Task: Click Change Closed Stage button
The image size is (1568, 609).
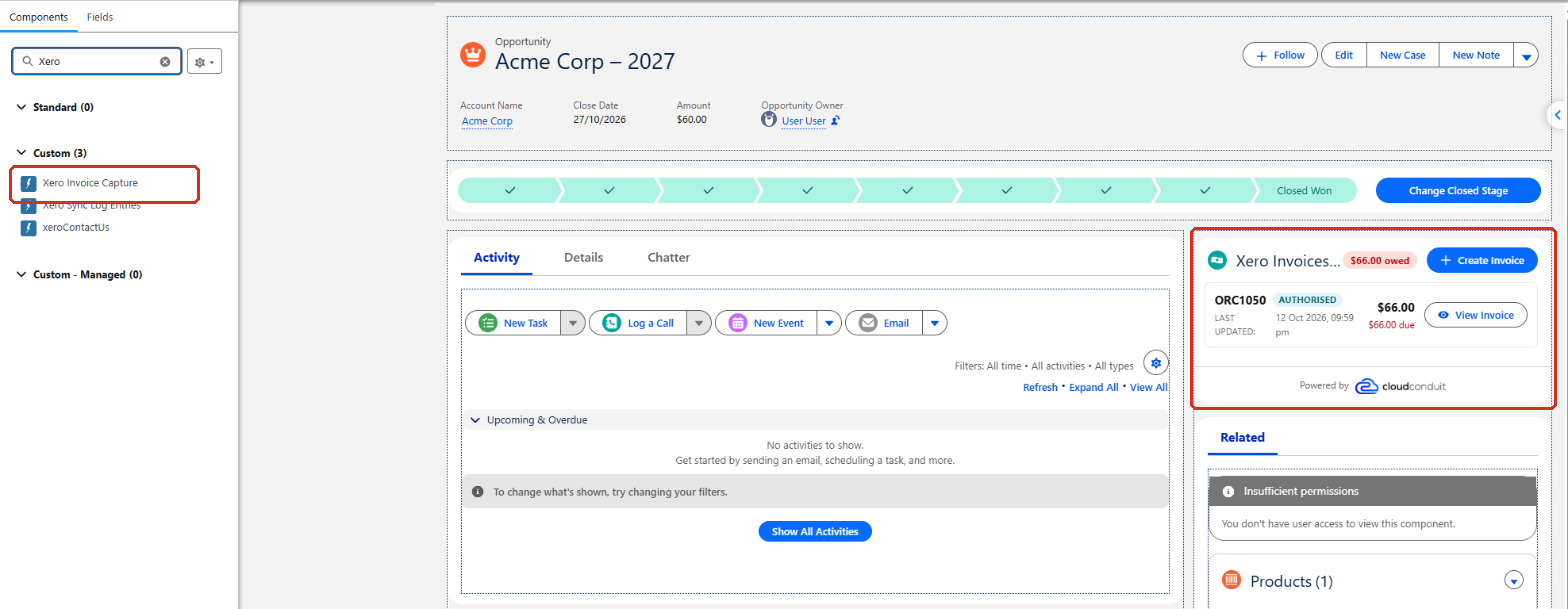Action: (1458, 190)
